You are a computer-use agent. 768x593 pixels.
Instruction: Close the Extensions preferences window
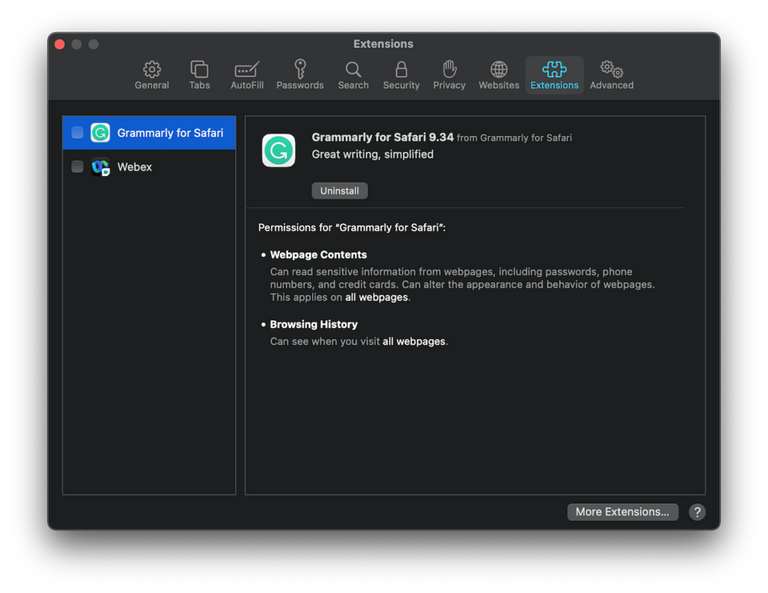tap(60, 45)
